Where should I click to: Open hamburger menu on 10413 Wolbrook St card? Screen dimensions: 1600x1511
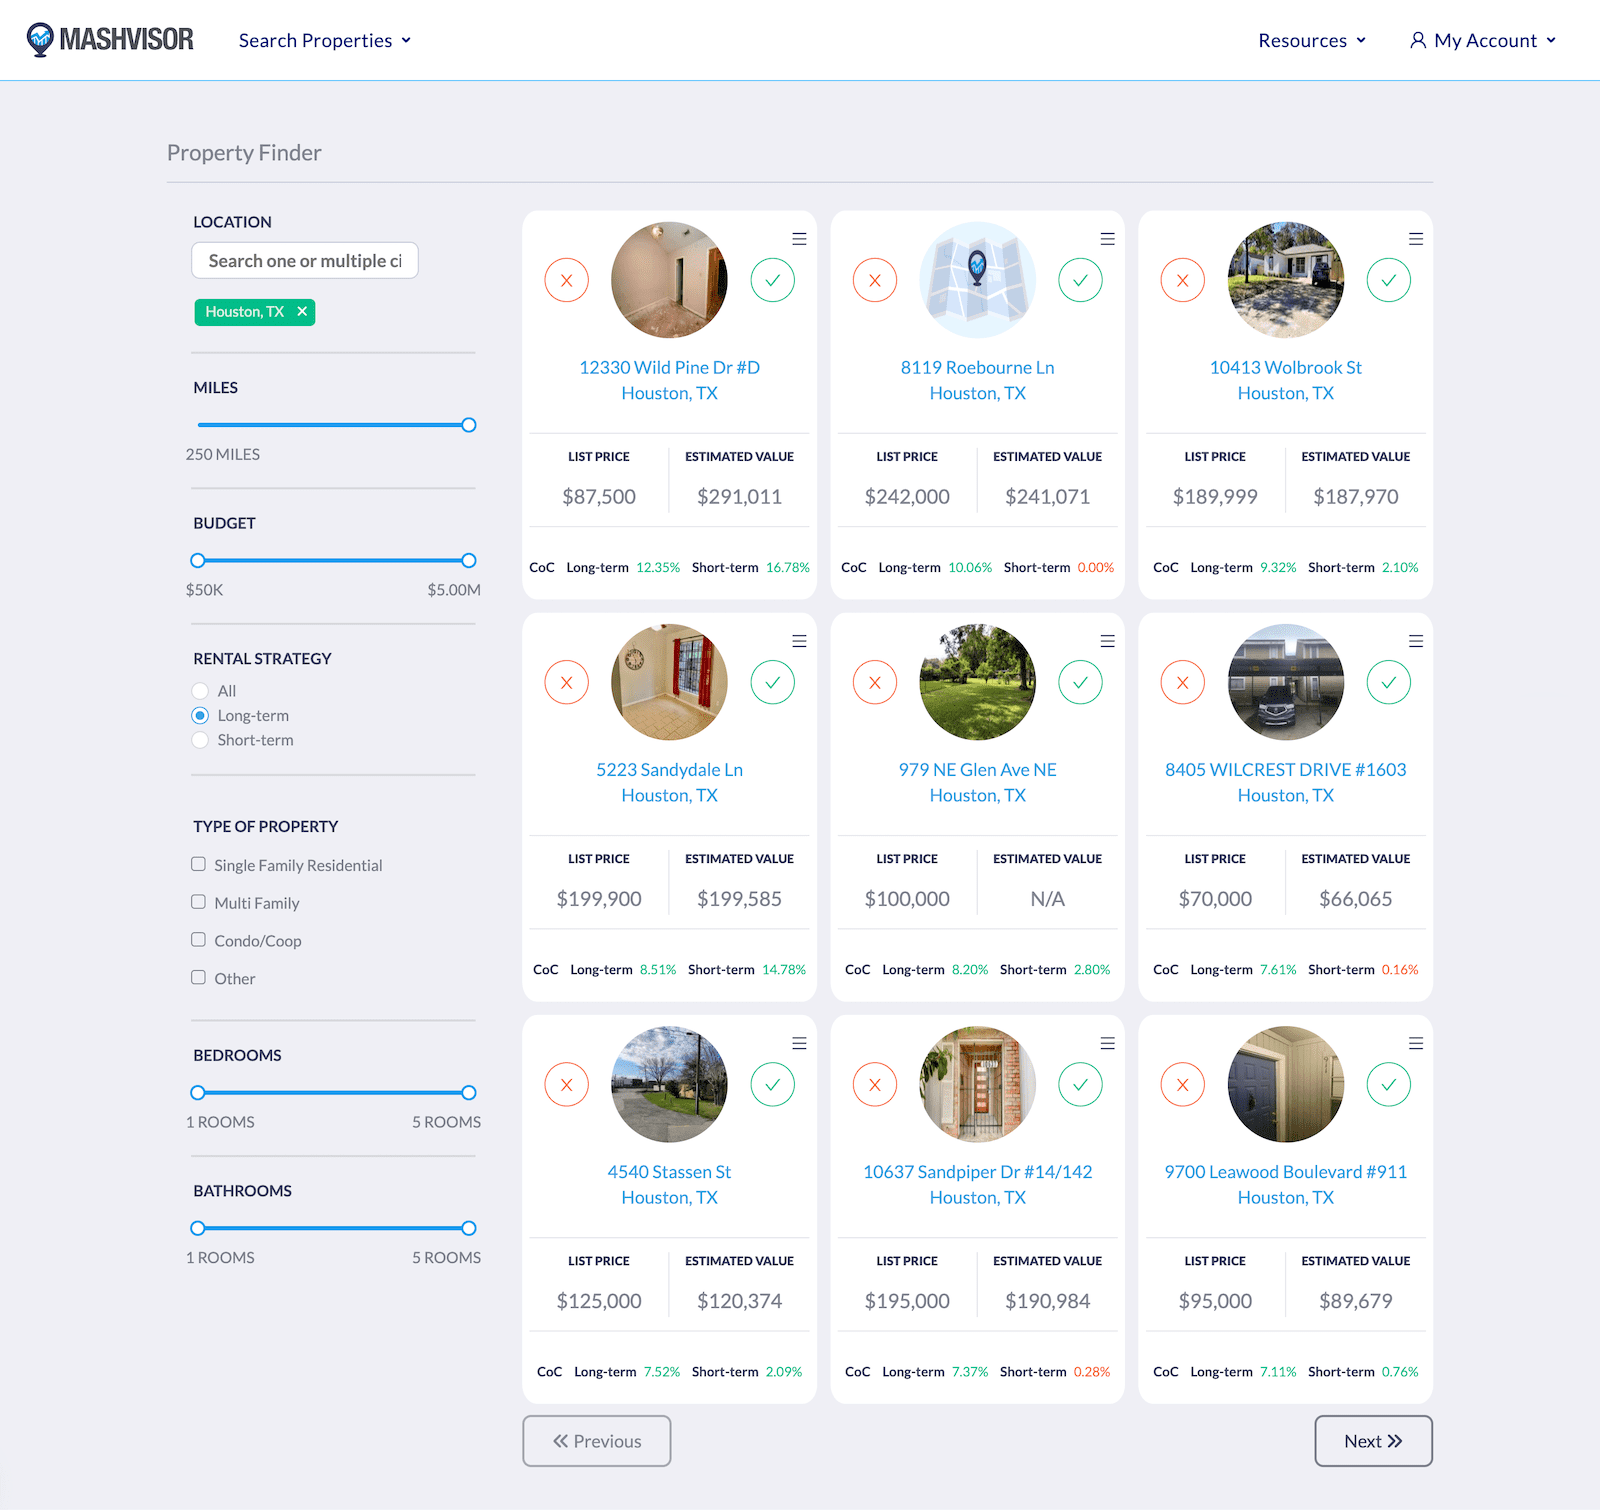point(1415,239)
